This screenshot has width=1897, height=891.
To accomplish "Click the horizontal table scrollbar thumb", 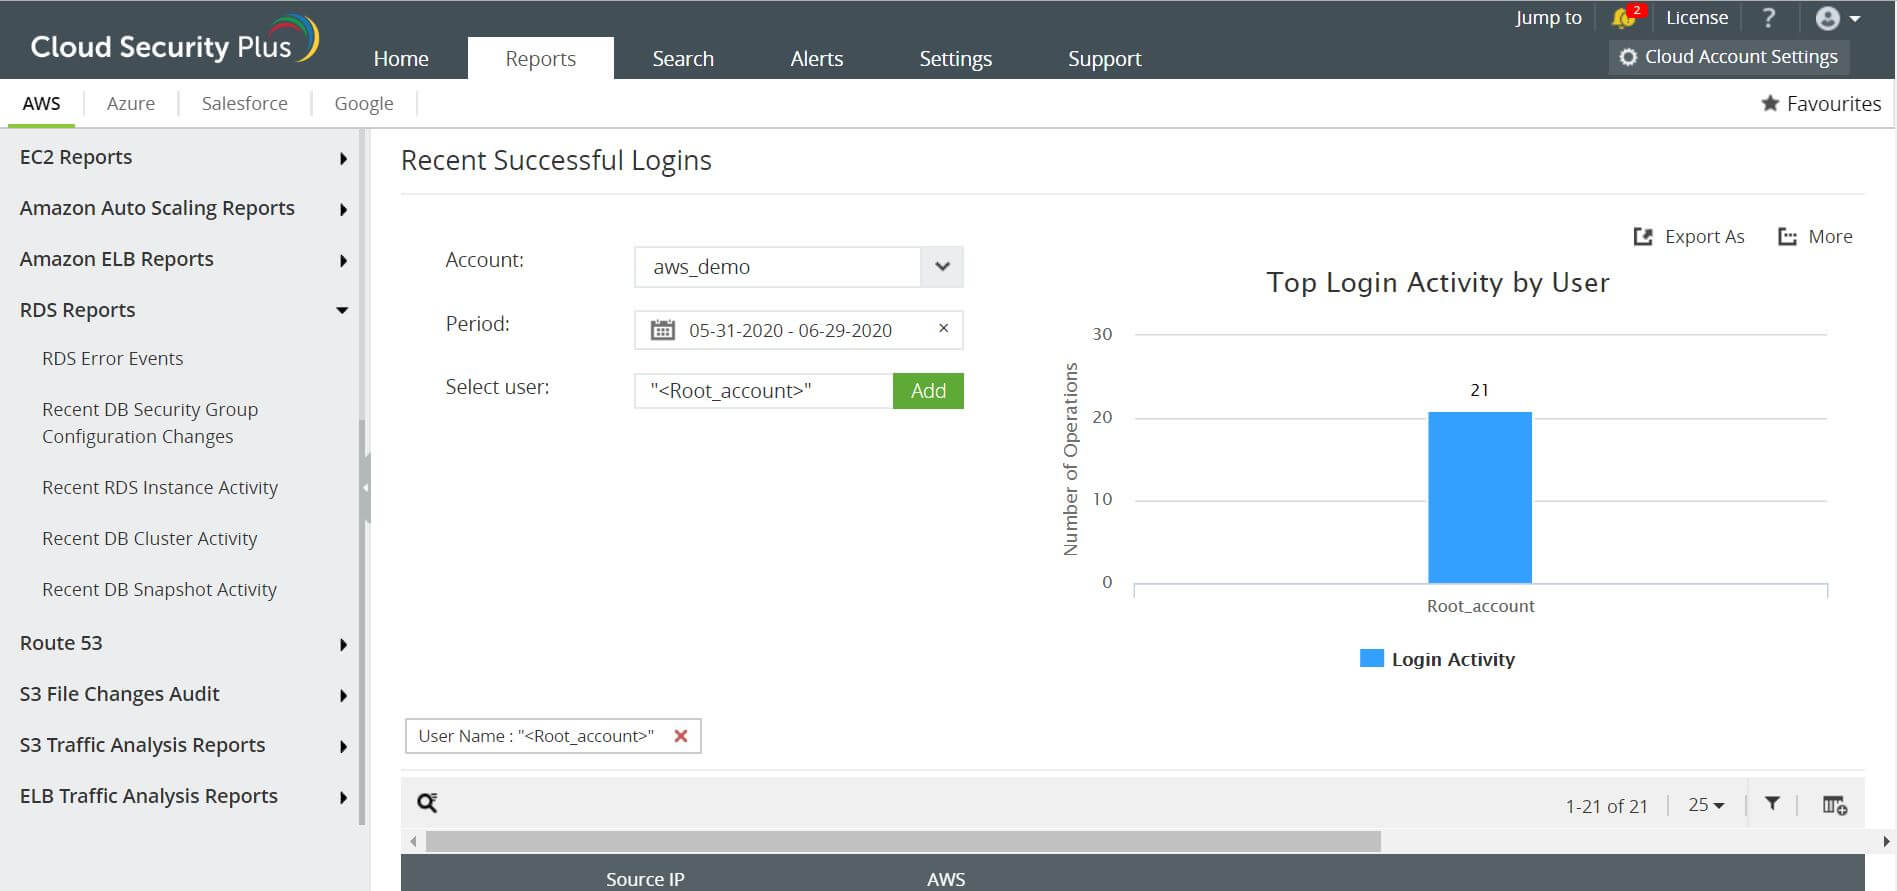I will coord(903,842).
